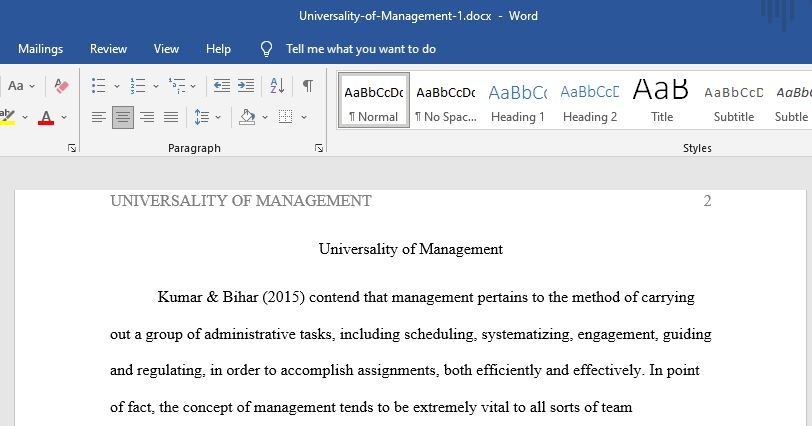The width and height of the screenshot is (812, 426).
Task: Click Line and Paragraph Spacing icon
Action: click(x=201, y=117)
